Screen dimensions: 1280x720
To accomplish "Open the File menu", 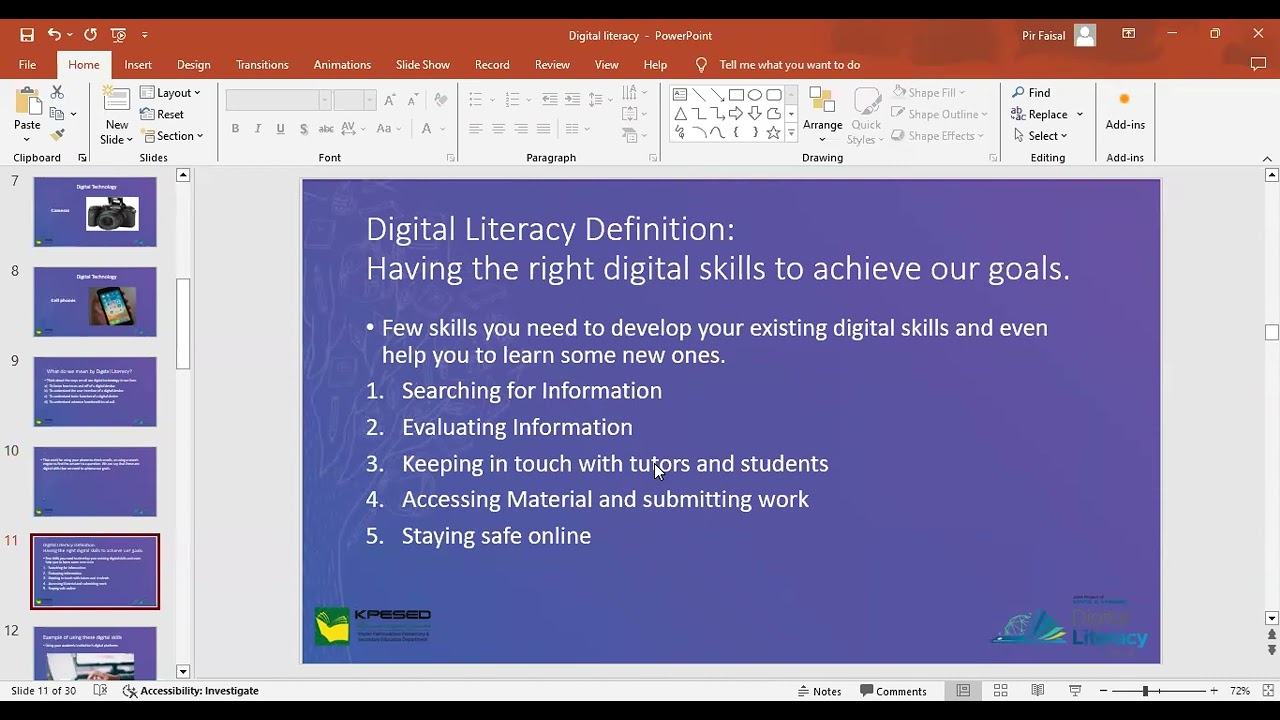I will point(27,65).
